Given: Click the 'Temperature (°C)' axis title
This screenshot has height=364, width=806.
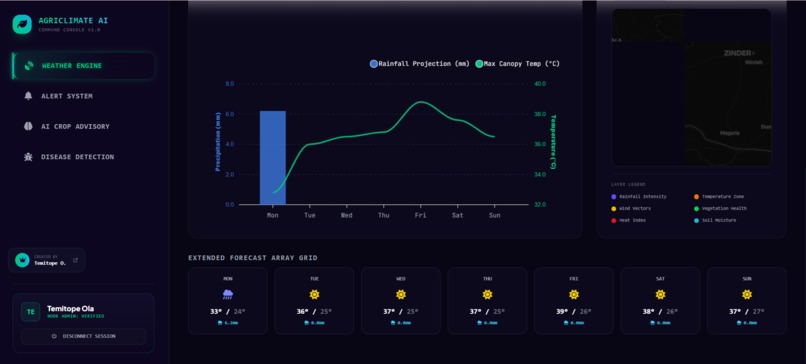Looking at the screenshot, I should coord(553,142).
